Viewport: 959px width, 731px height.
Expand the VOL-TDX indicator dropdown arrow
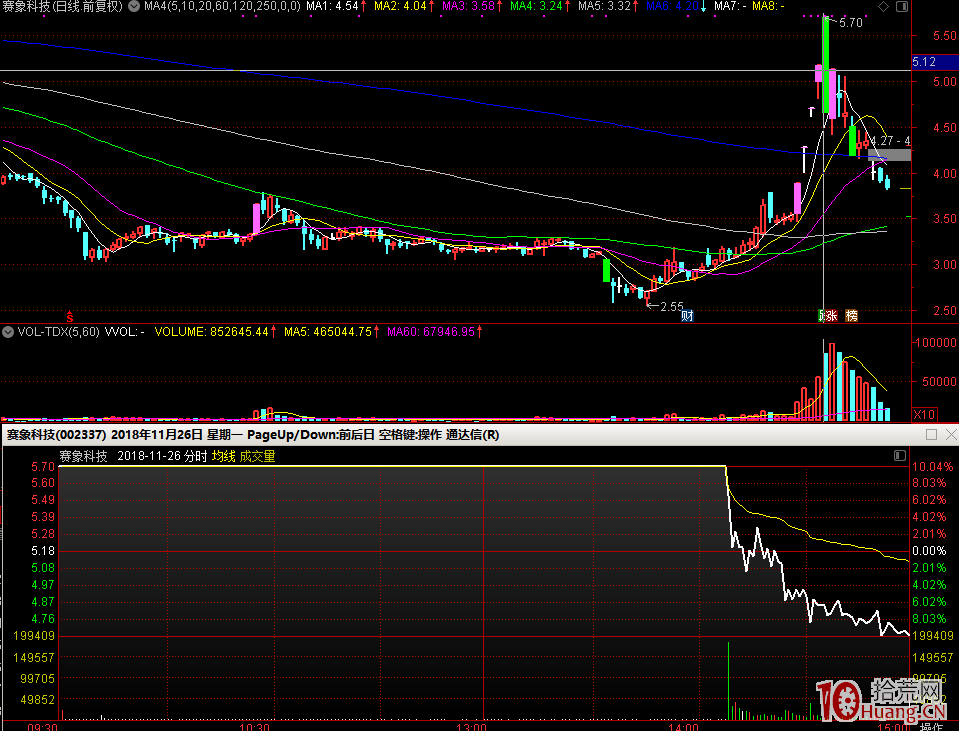(9, 331)
